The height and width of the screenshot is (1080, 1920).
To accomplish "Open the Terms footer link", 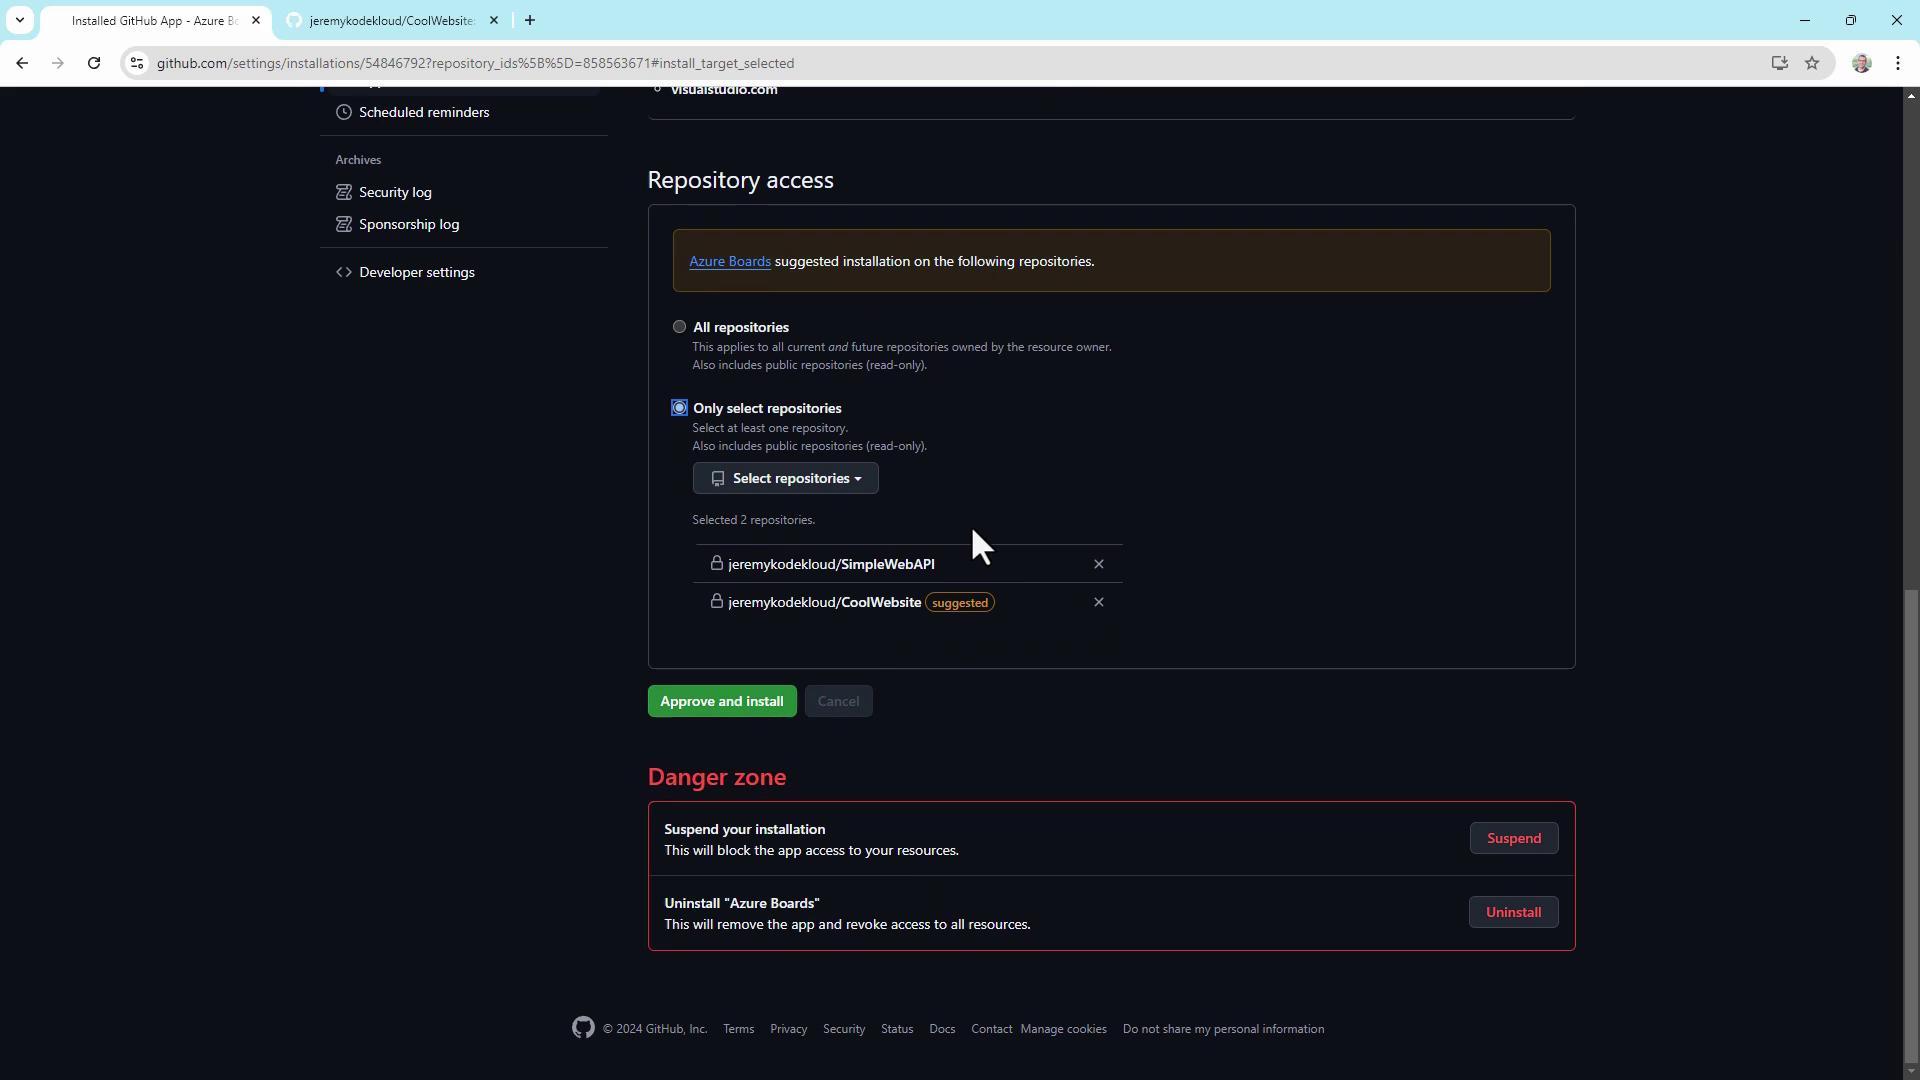I will tap(739, 1029).
